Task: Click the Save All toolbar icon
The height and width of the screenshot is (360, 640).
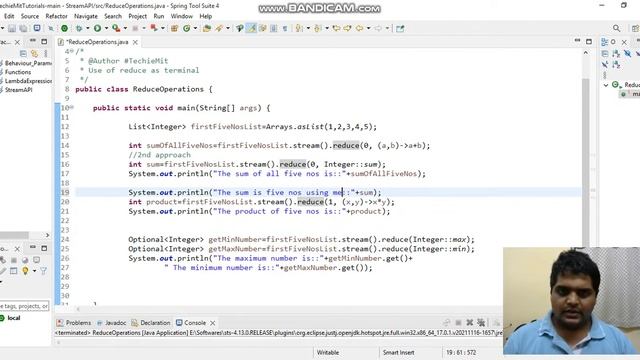Action: pyautogui.click(x=23, y=28)
